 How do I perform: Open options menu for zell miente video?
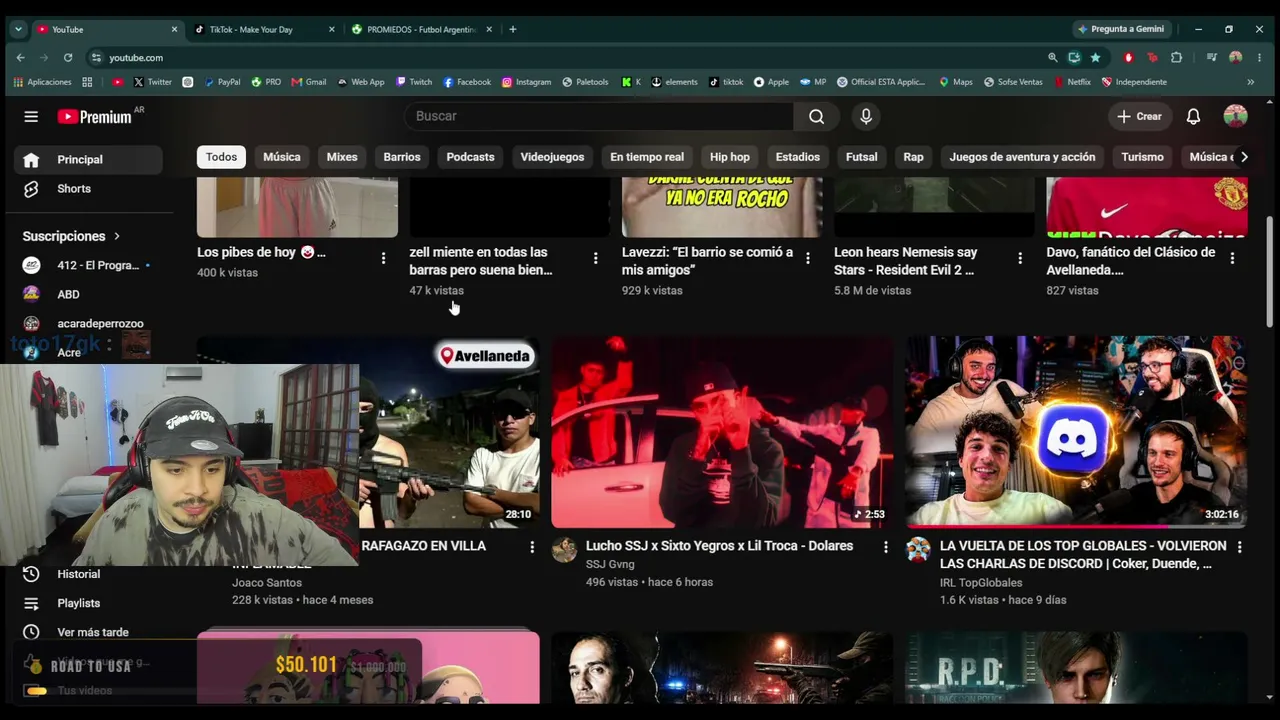pos(595,258)
